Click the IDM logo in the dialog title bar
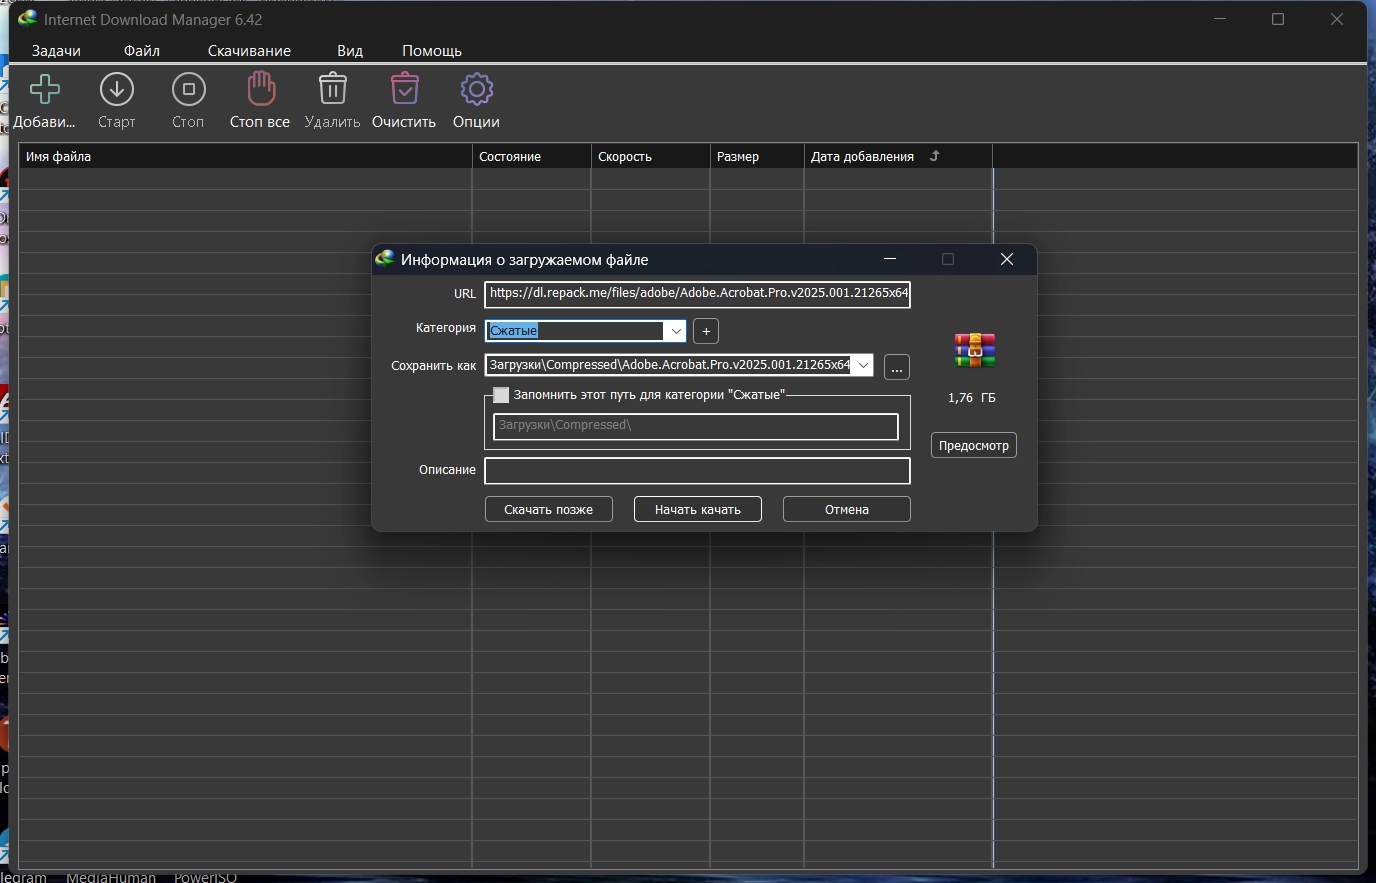 pyautogui.click(x=385, y=259)
